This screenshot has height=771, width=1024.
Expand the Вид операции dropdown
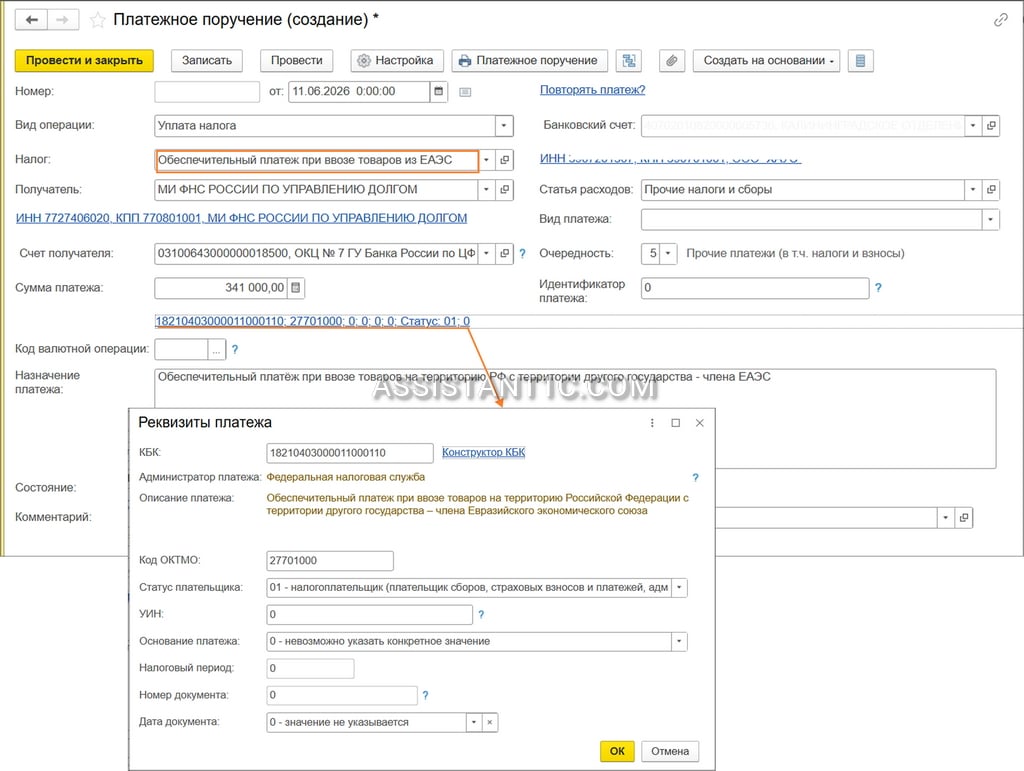(x=504, y=126)
